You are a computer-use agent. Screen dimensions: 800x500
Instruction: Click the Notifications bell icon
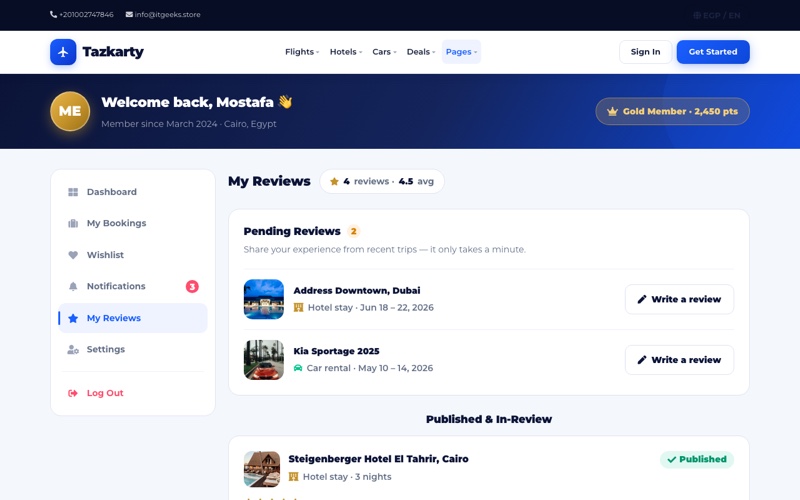[73, 286]
